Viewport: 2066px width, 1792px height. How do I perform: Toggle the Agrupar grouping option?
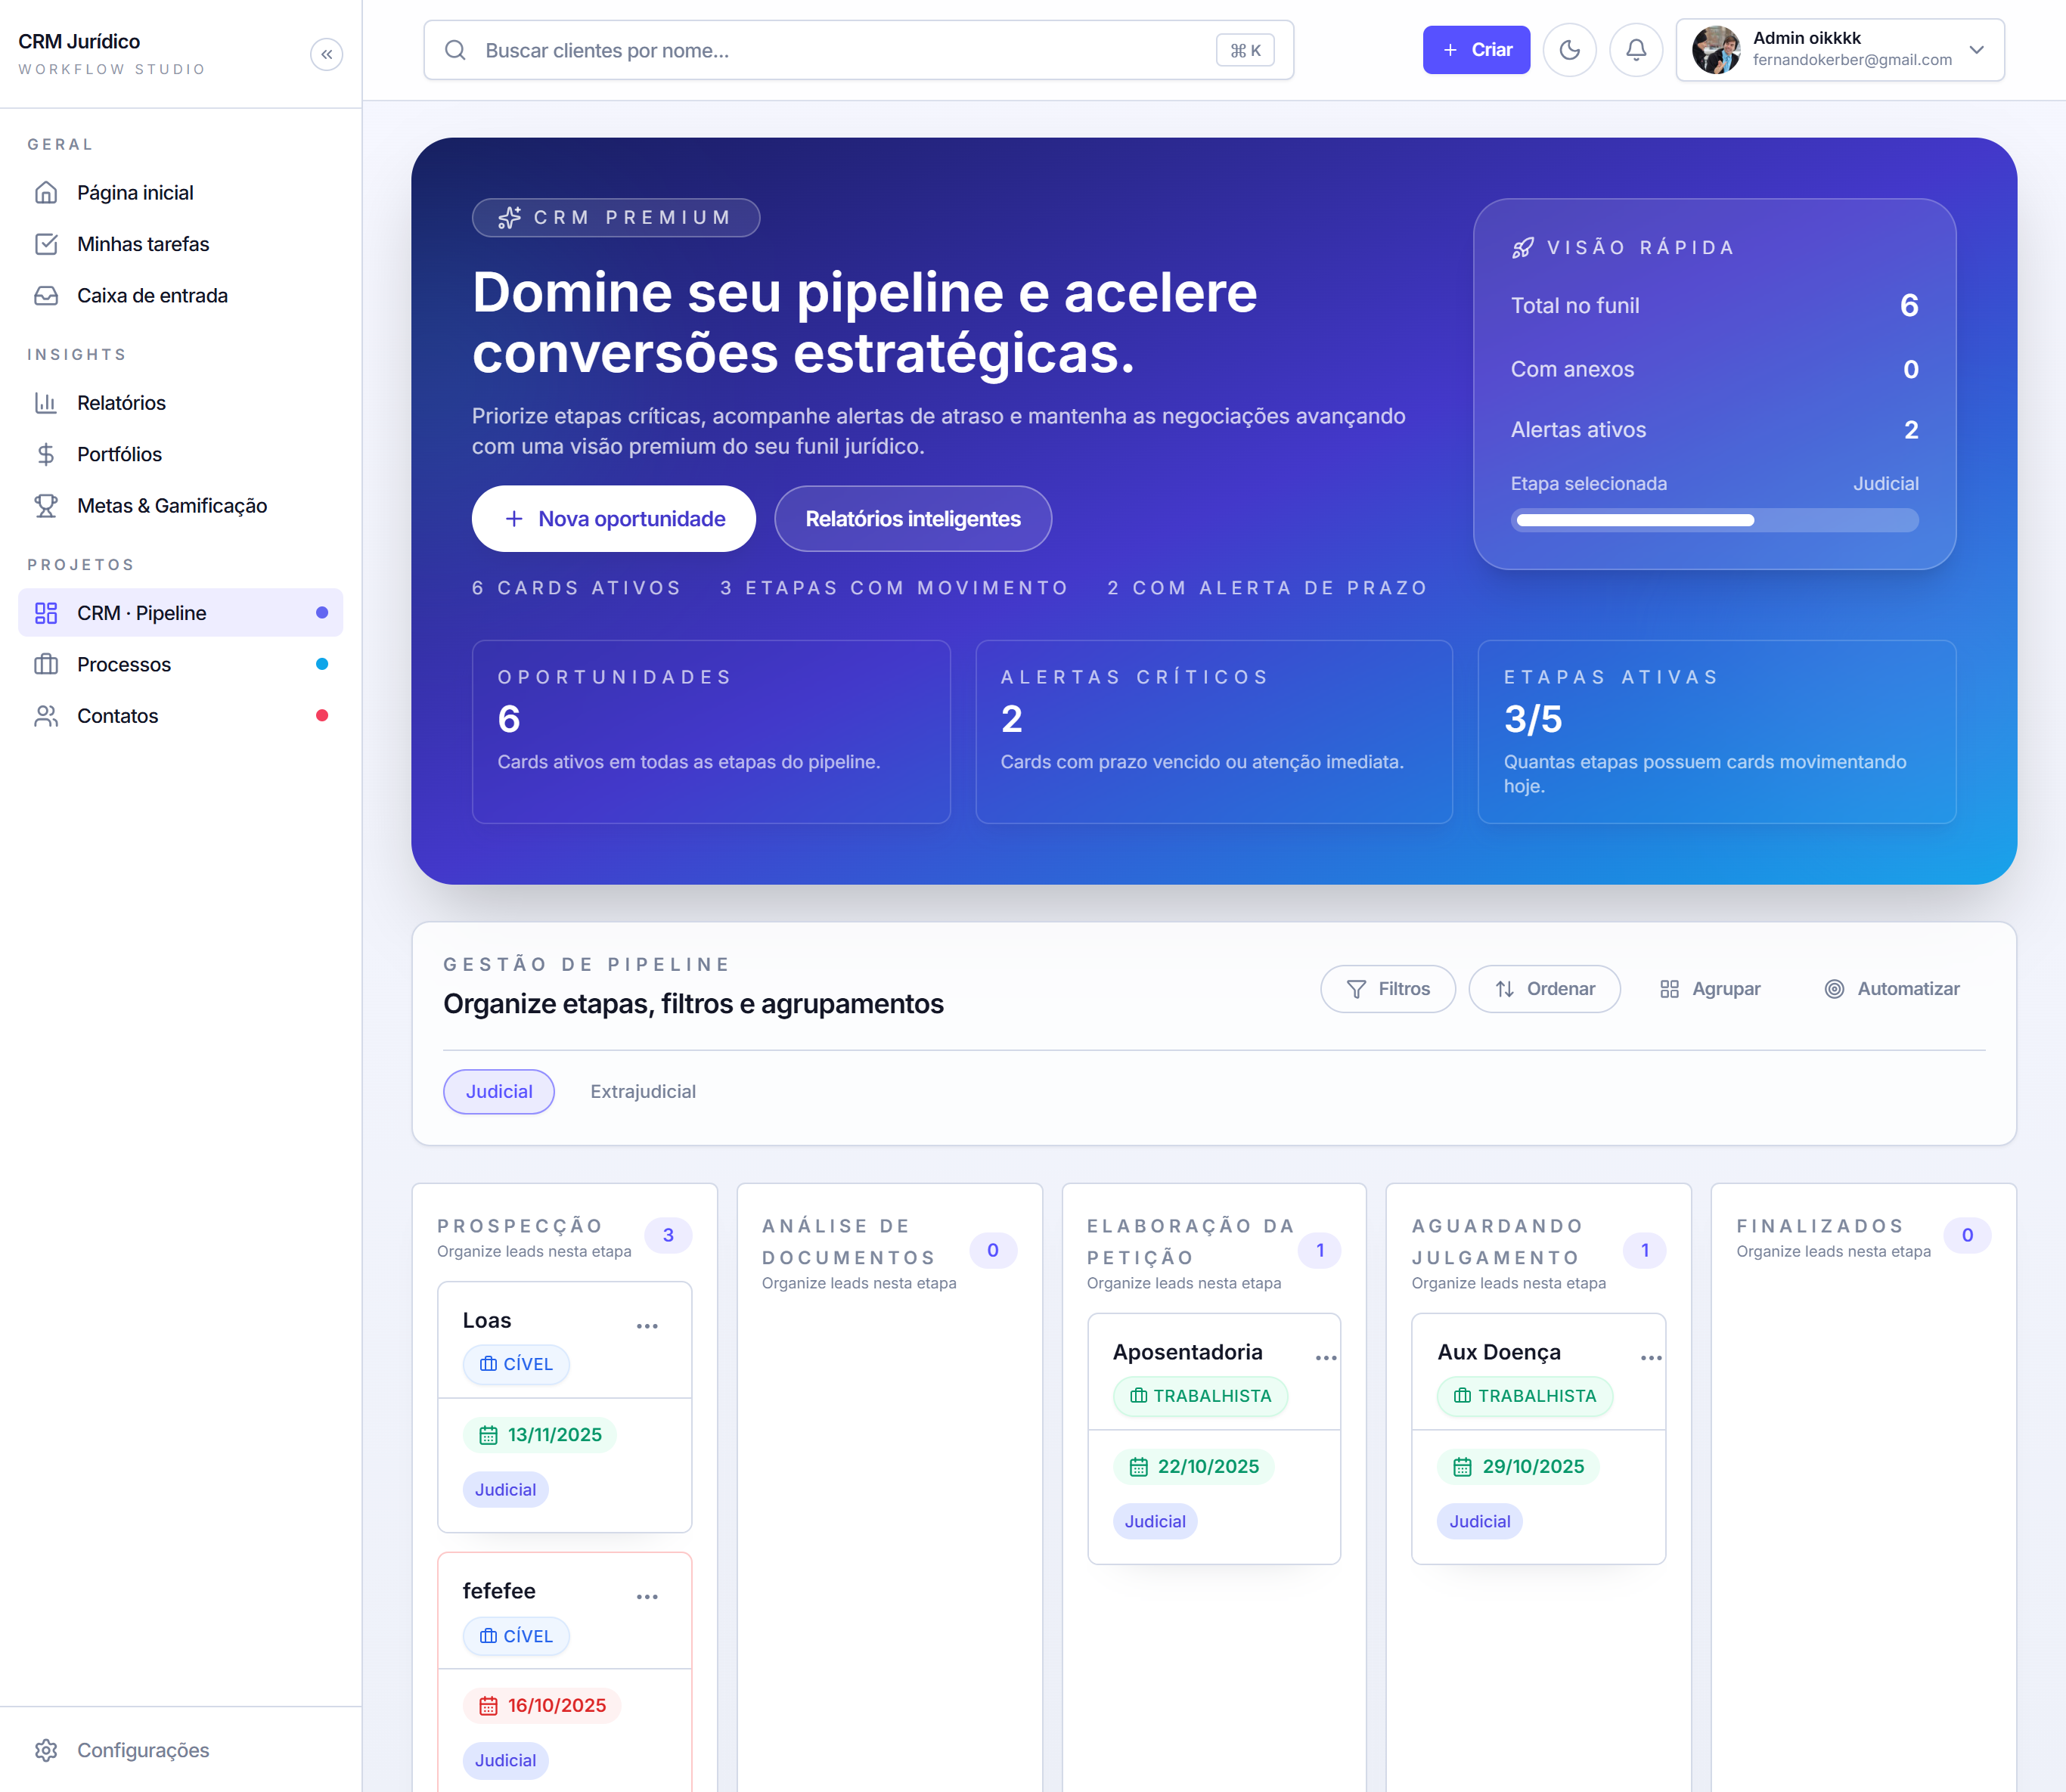pos(1709,989)
